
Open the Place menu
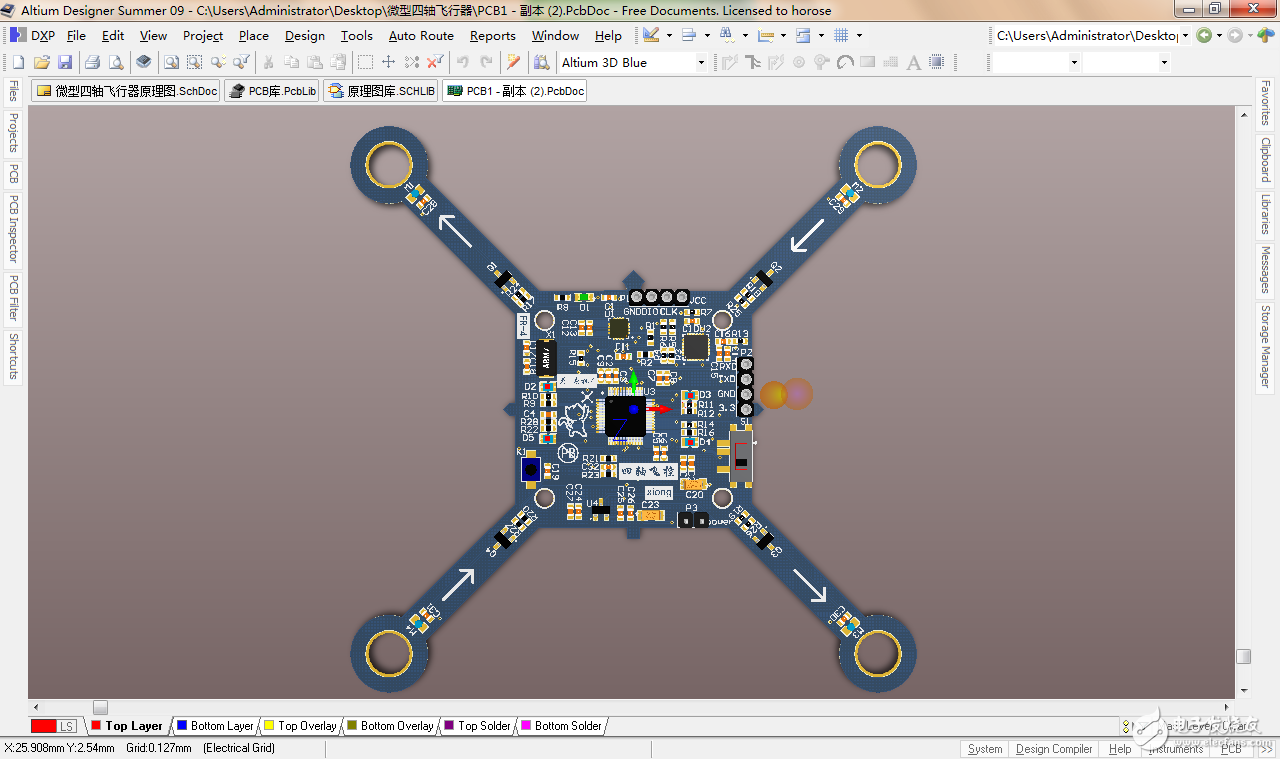click(253, 35)
